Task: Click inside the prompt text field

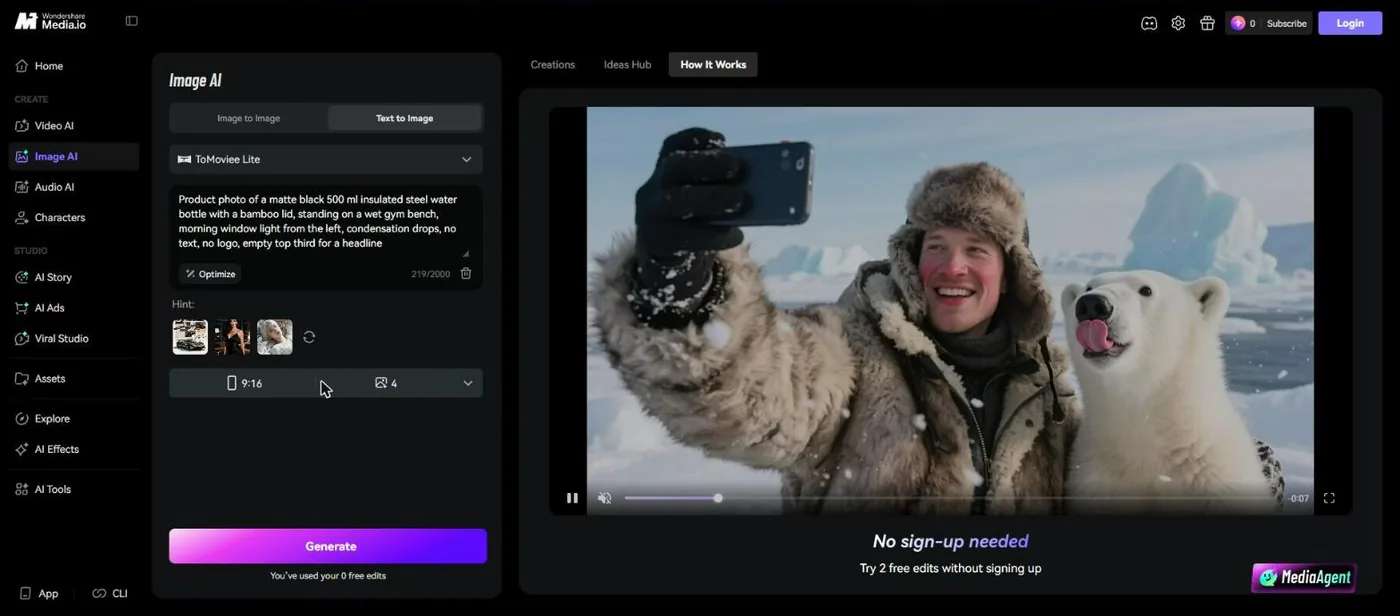Action: [x=326, y=221]
